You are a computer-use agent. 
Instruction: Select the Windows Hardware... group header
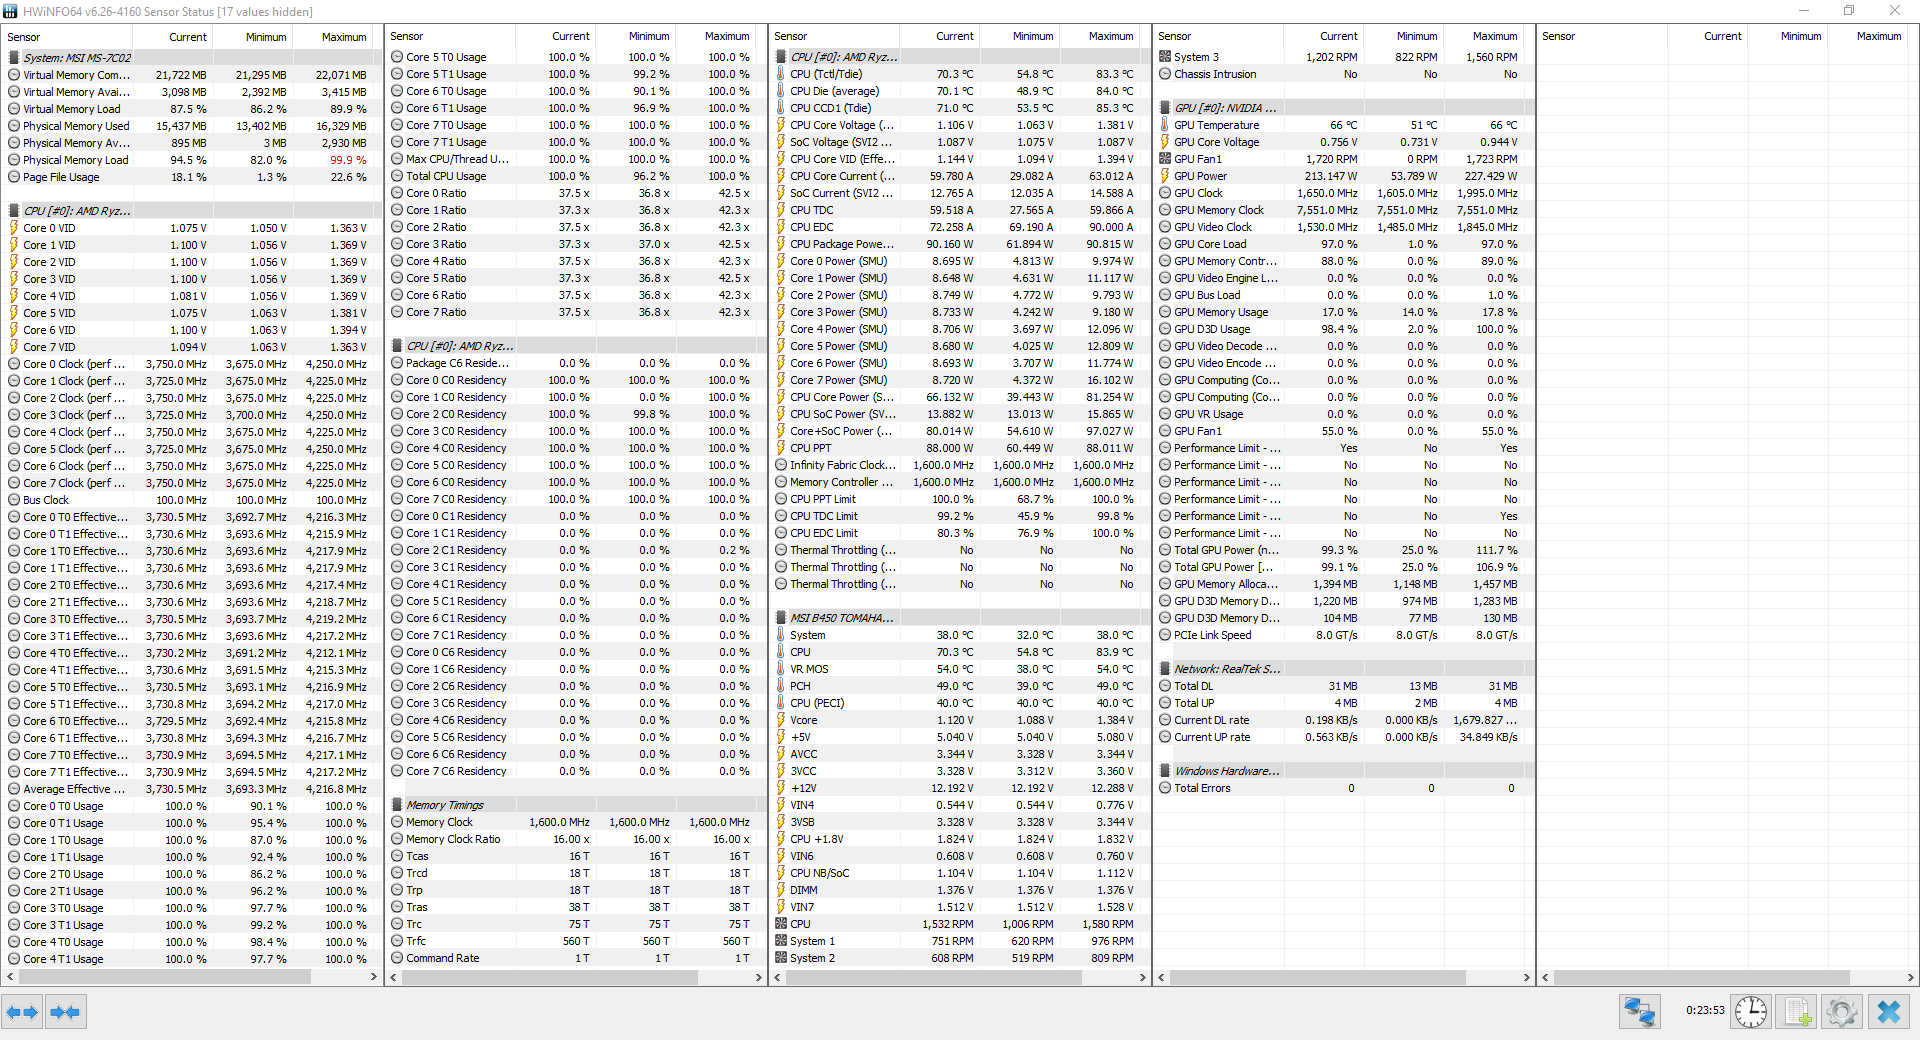1343,771
